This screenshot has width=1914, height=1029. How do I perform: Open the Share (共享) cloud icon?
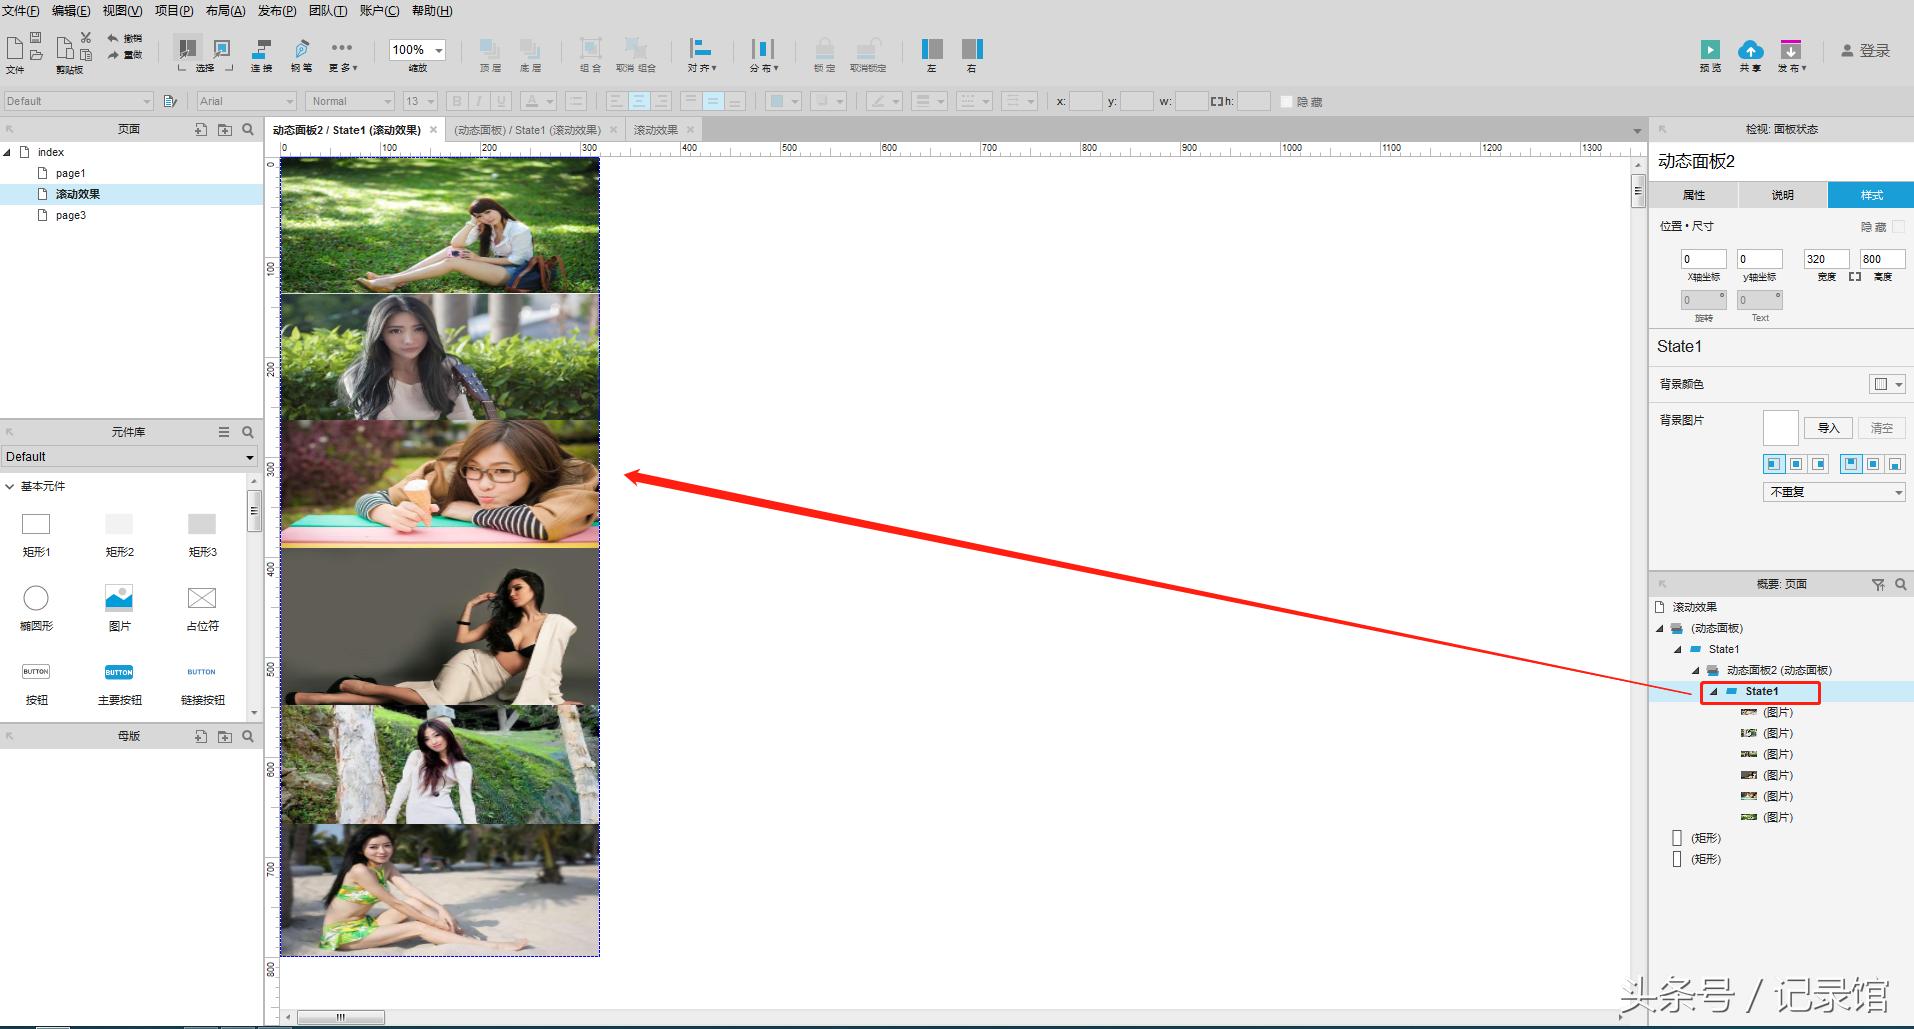tap(1750, 50)
